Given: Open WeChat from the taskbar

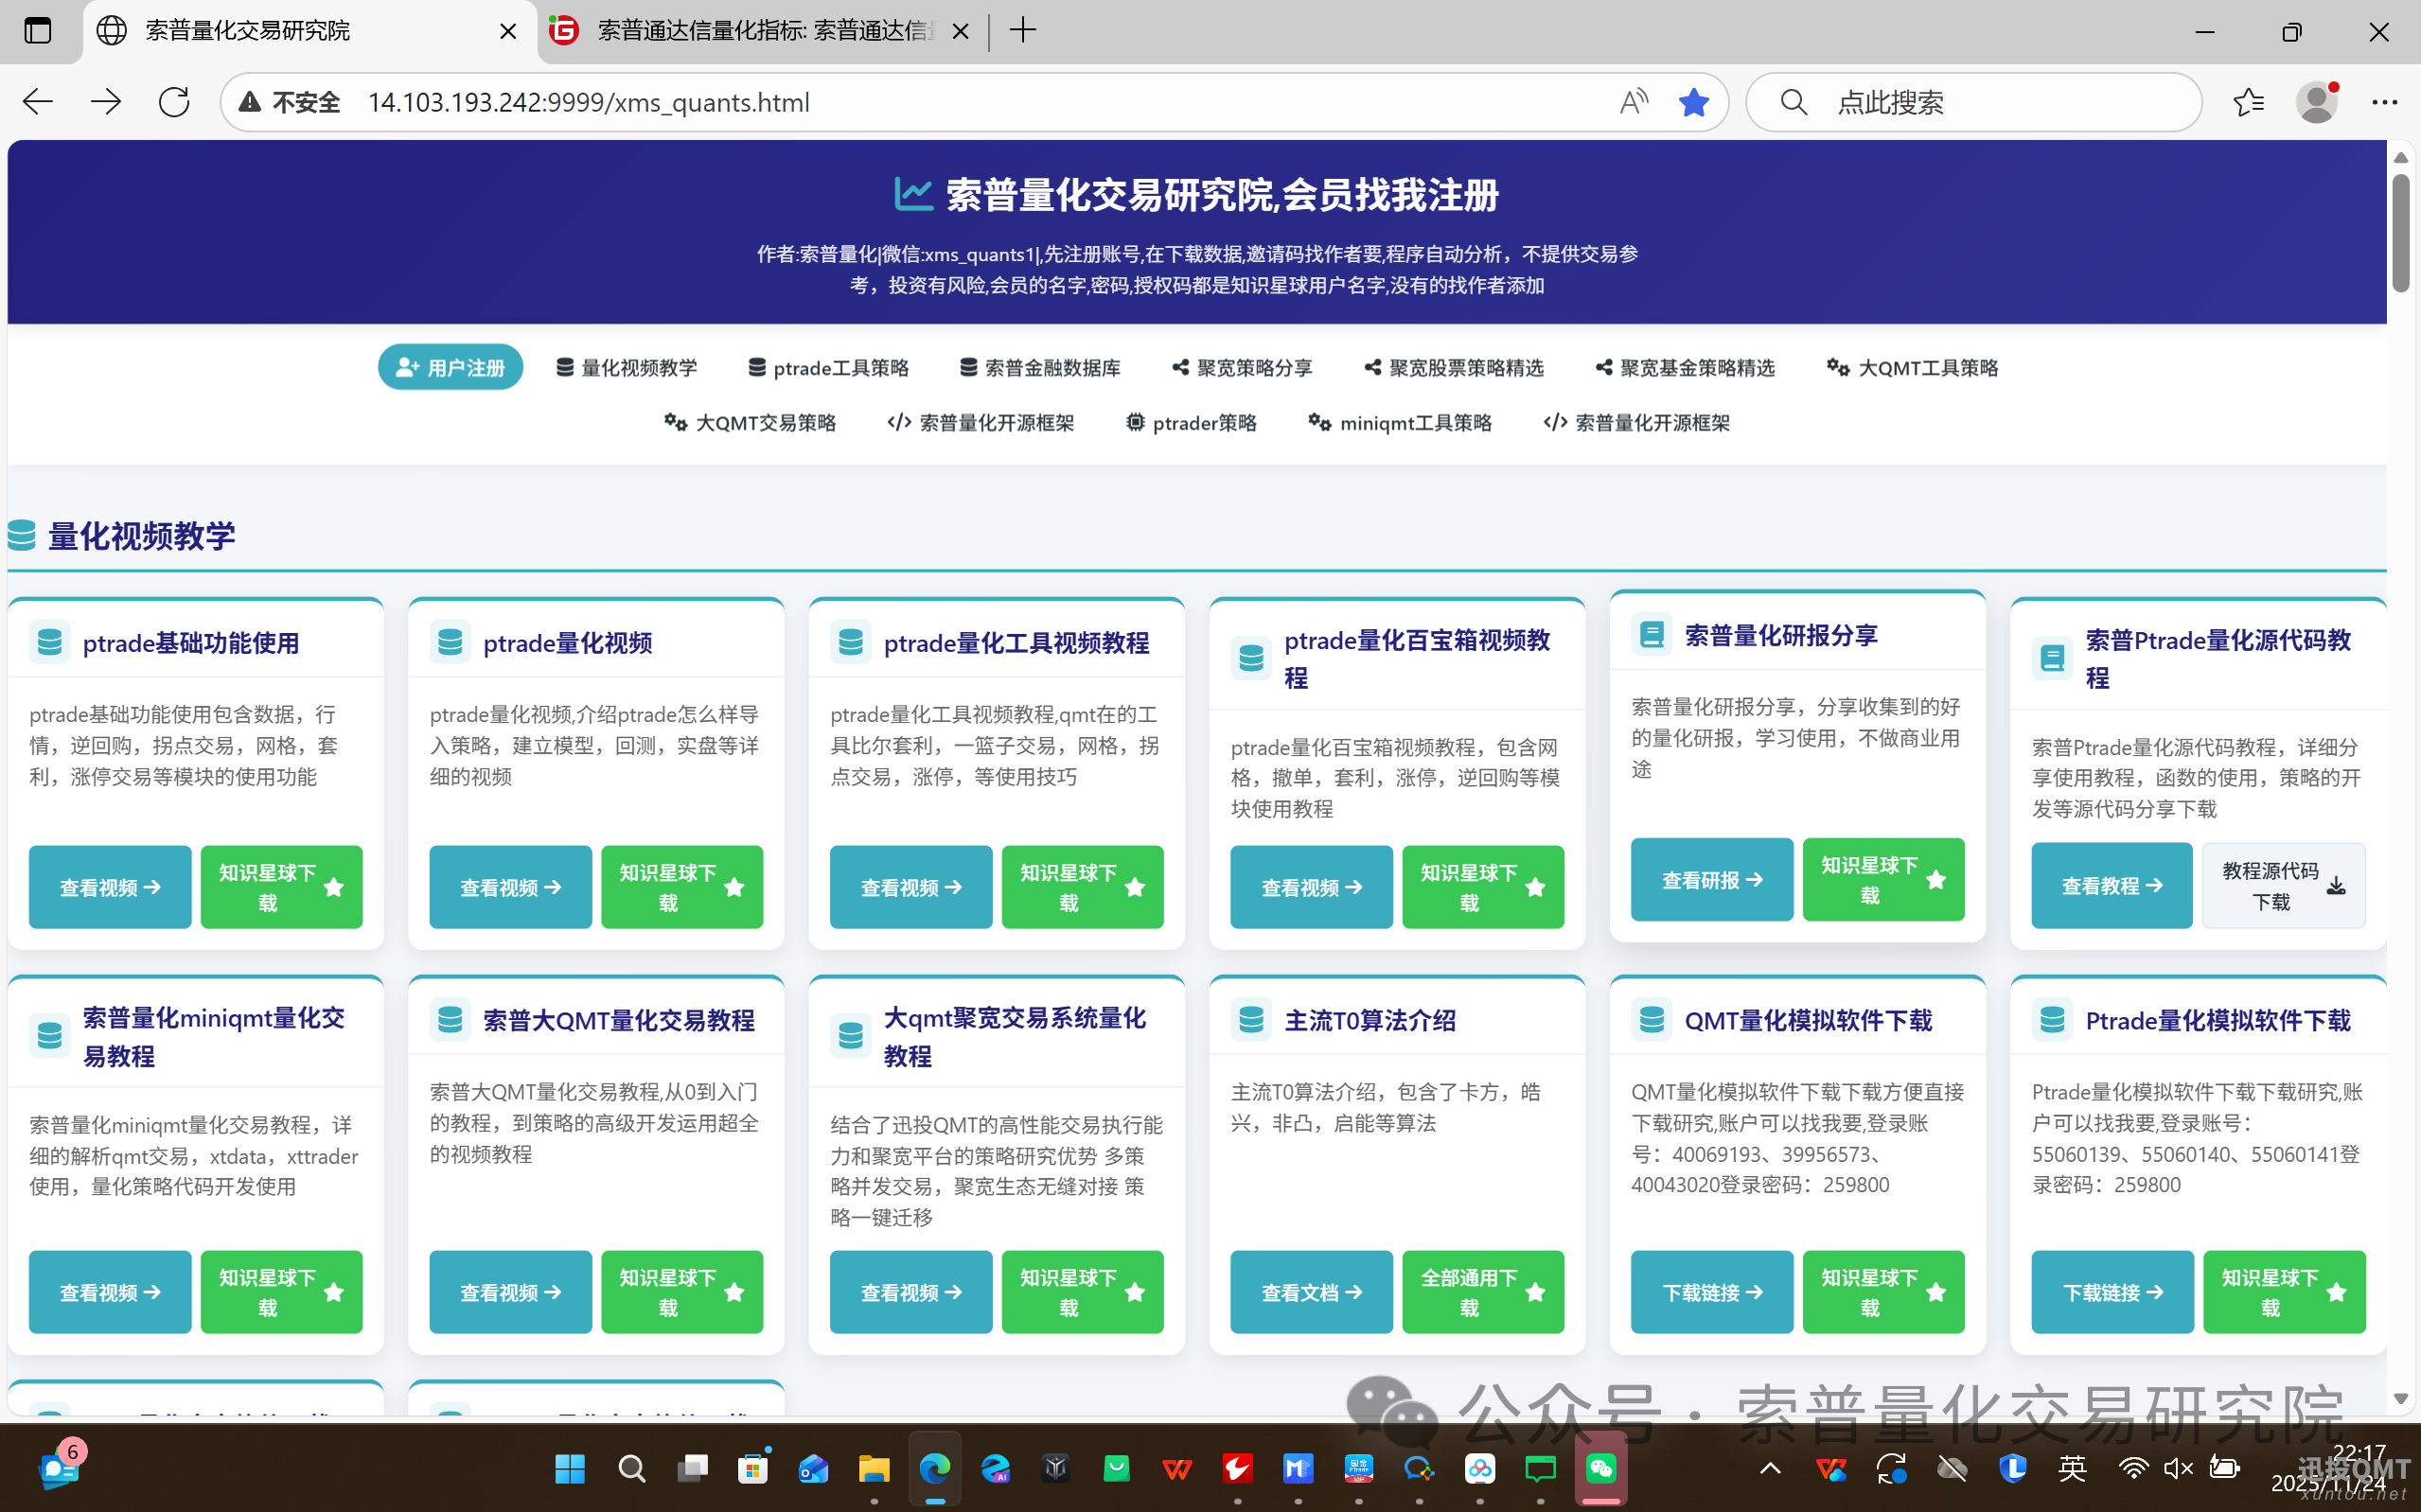Looking at the screenshot, I should (1601, 1468).
